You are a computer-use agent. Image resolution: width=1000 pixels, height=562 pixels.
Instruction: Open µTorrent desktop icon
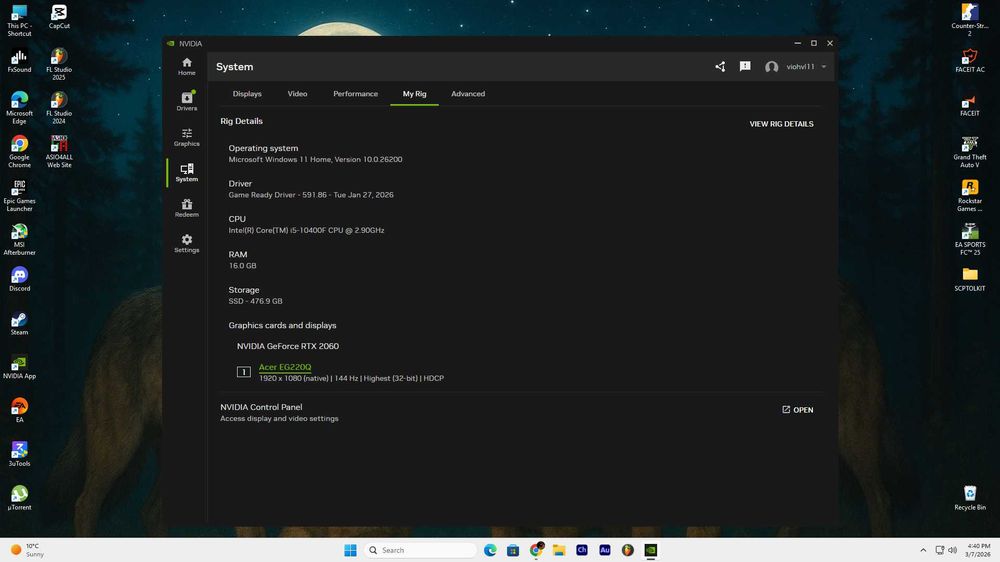point(19,498)
